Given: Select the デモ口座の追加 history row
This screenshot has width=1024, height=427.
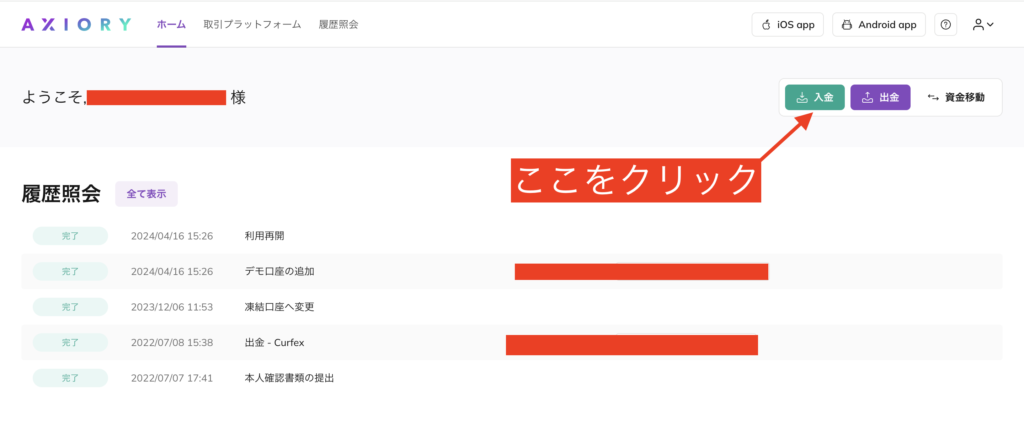Looking at the screenshot, I should (x=511, y=271).
